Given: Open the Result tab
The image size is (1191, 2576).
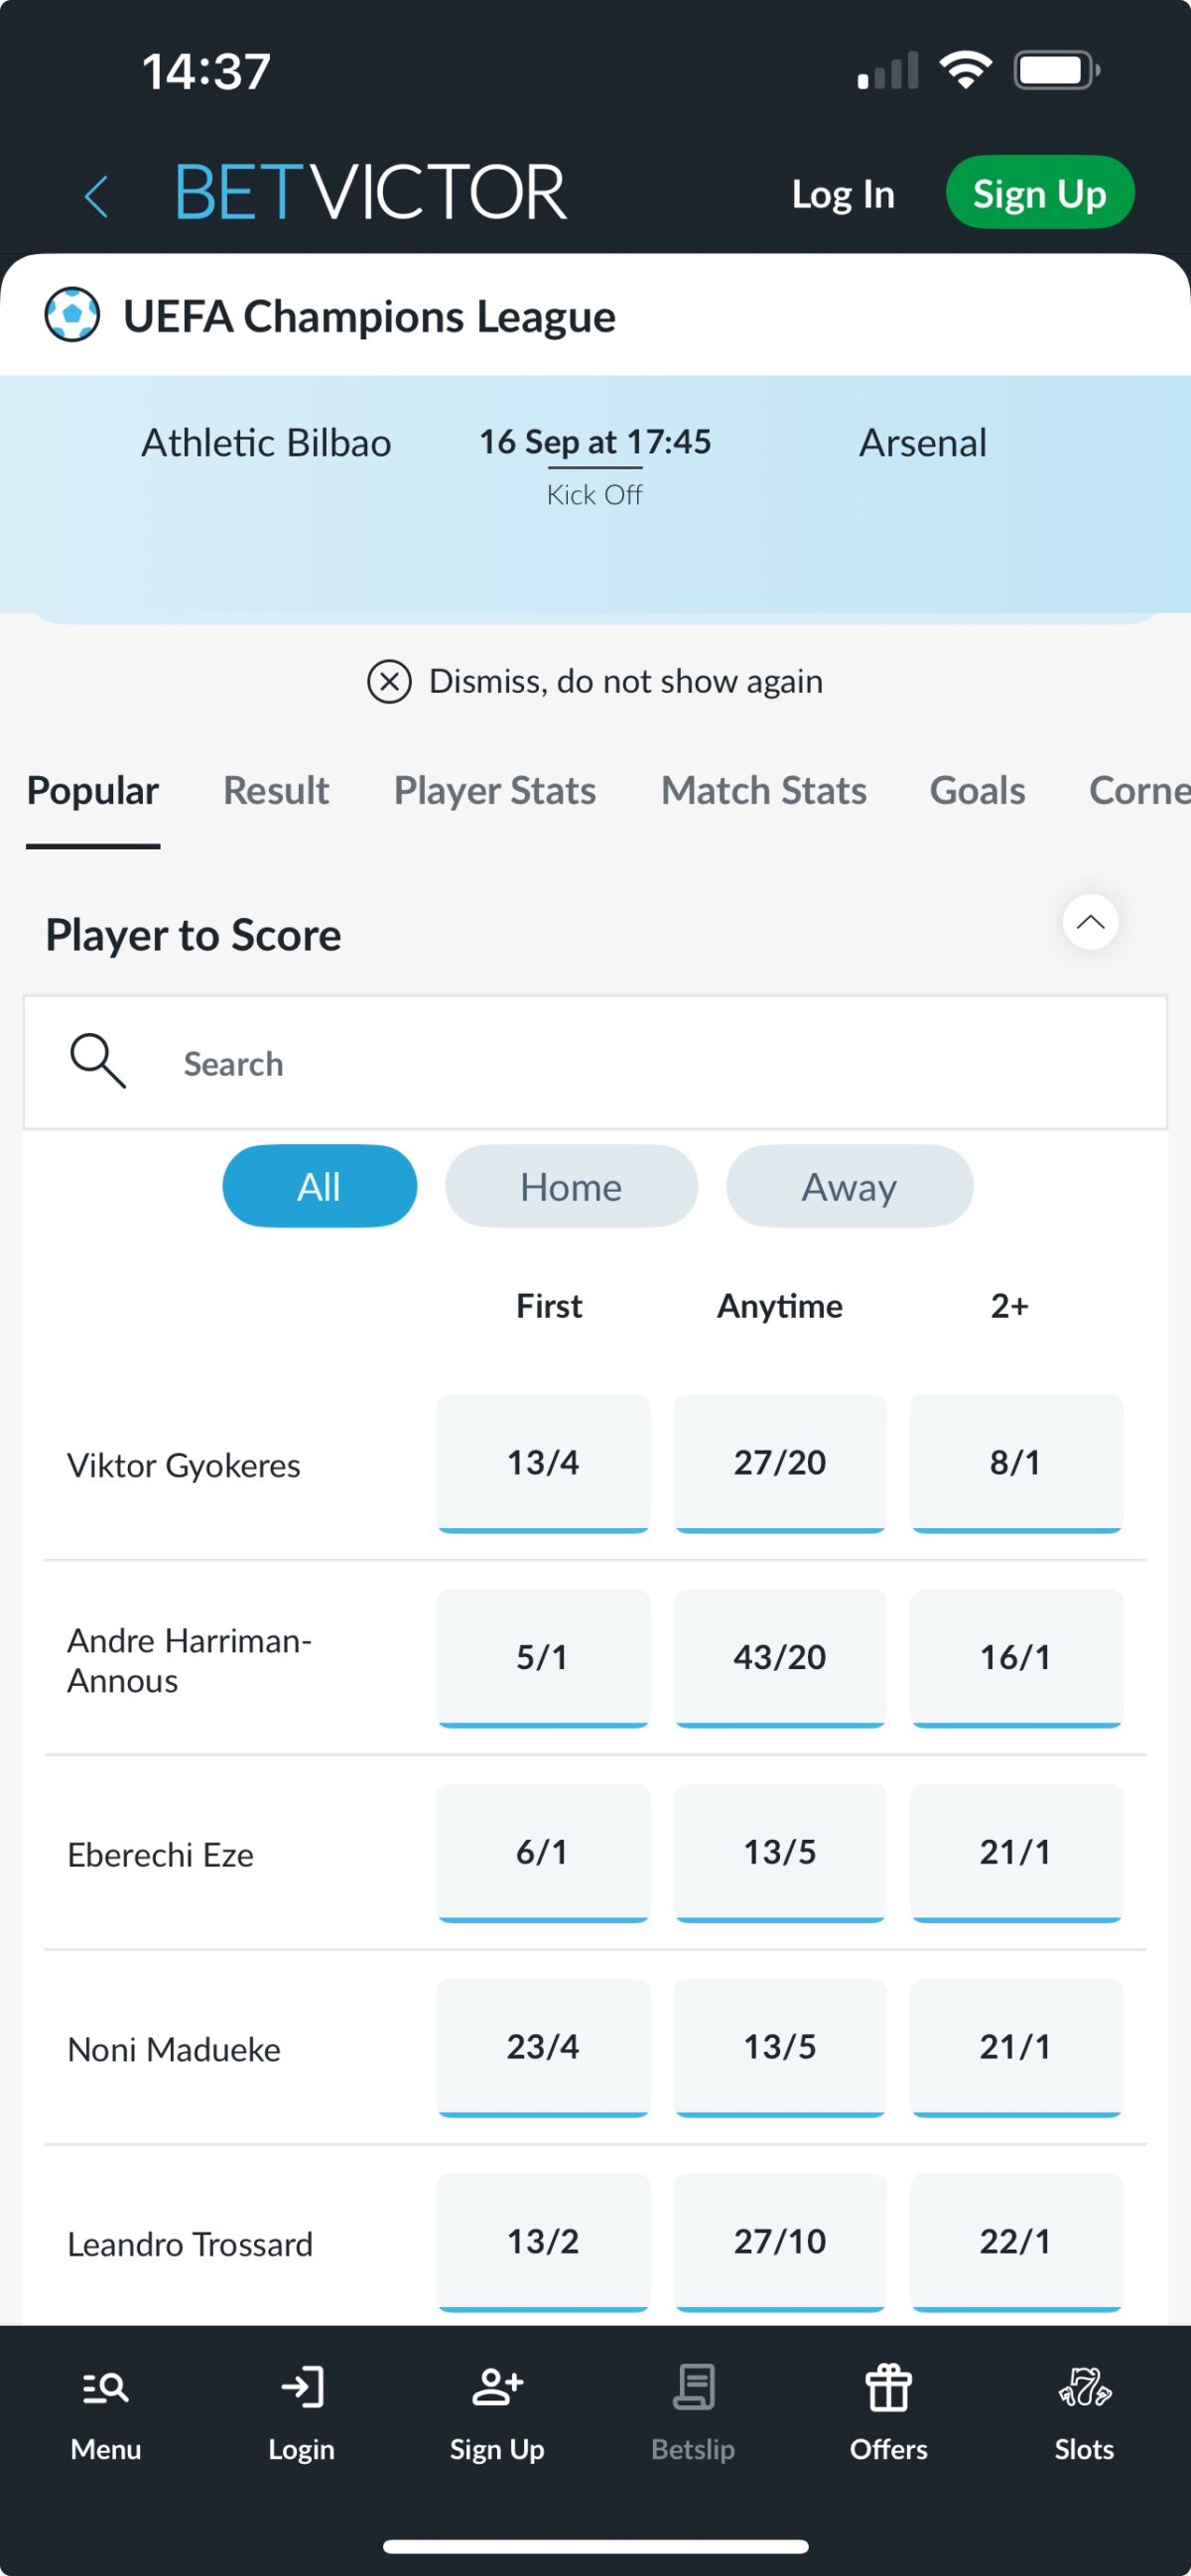Looking at the screenshot, I should tap(276, 791).
